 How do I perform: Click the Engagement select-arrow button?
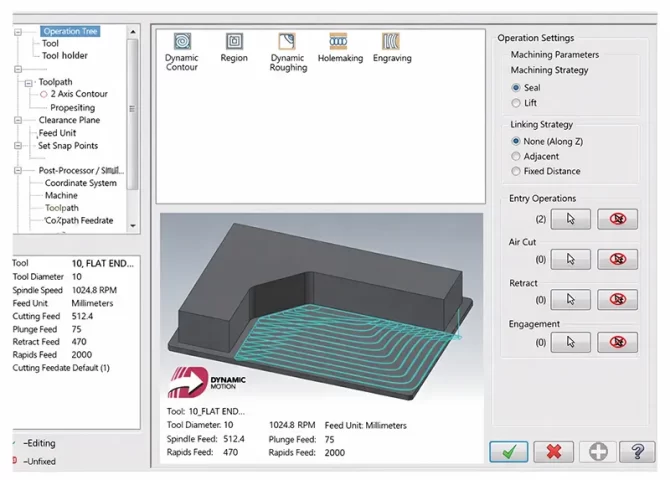pyautogui.click(x=570, y=342)
